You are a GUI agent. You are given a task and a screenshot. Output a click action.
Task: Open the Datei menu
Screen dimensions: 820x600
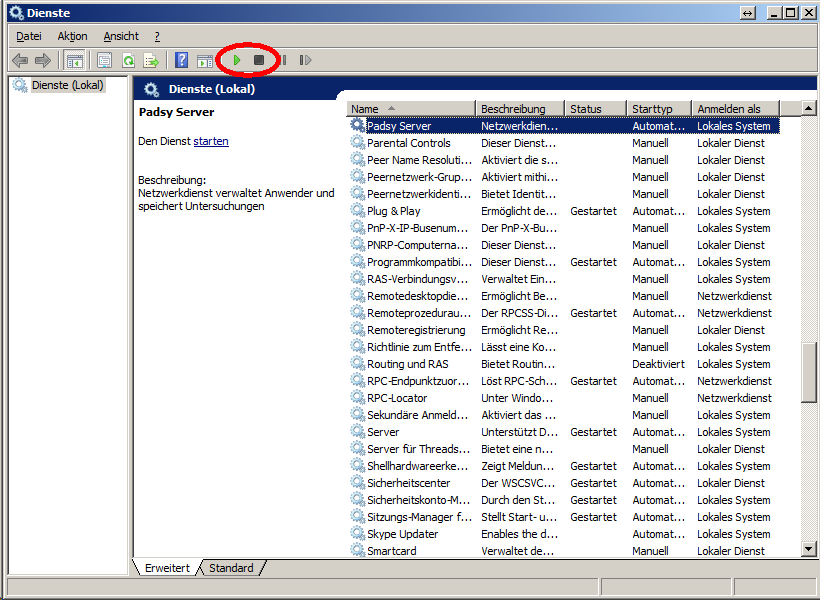point(29,36)
